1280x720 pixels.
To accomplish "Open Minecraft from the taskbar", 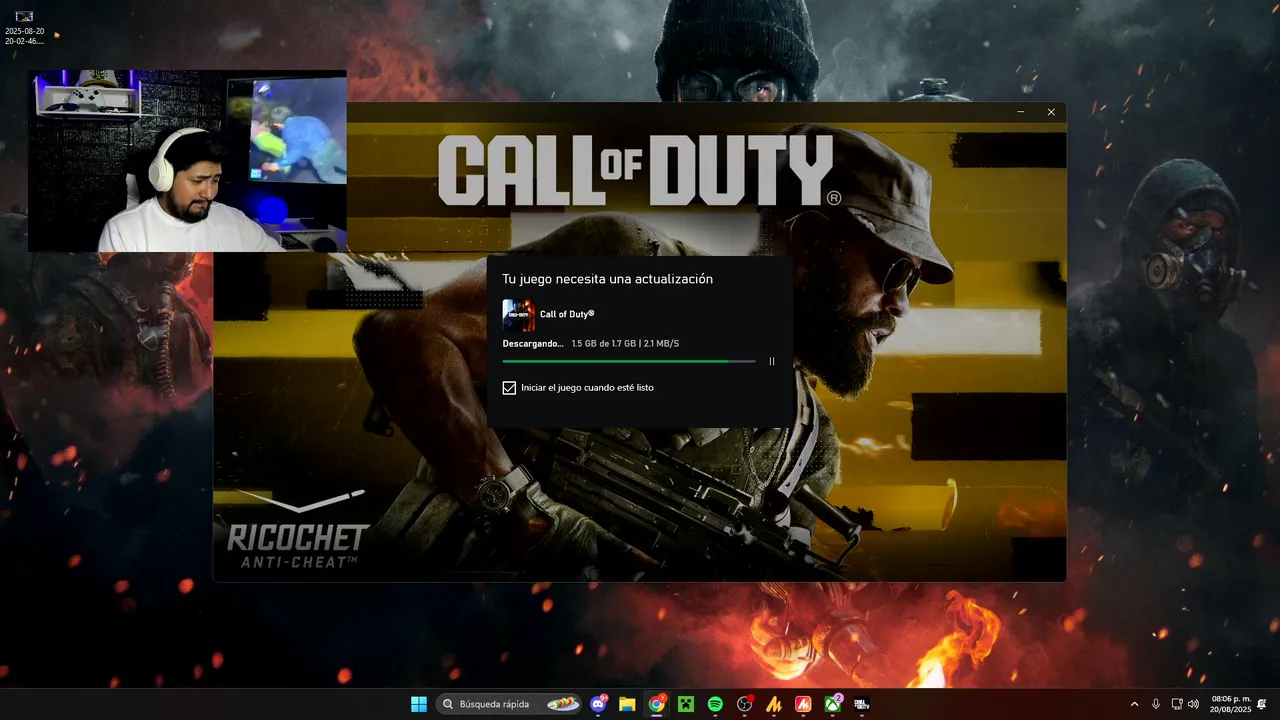I will tap(685, 704).
